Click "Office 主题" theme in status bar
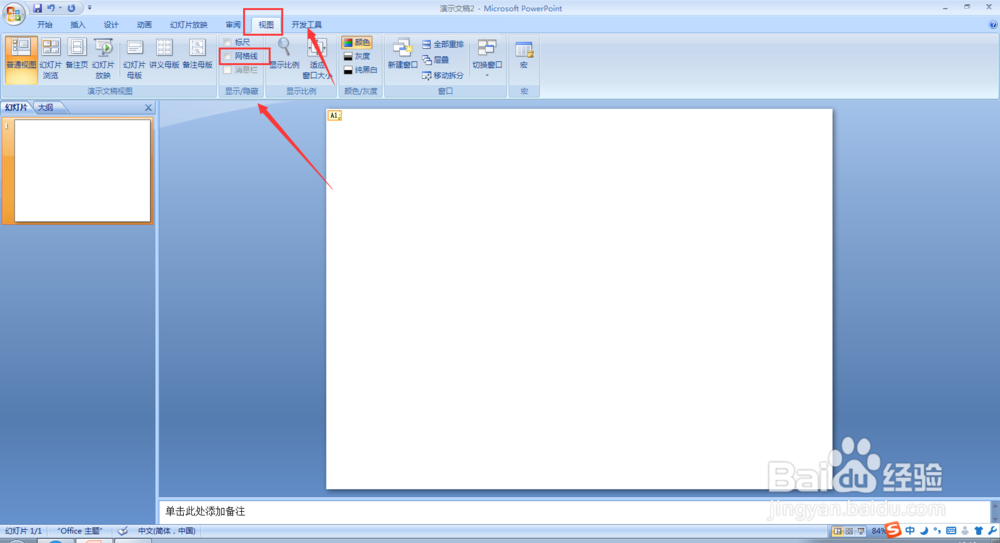This screenshot has height=543, width=1000. coord(80,531)
